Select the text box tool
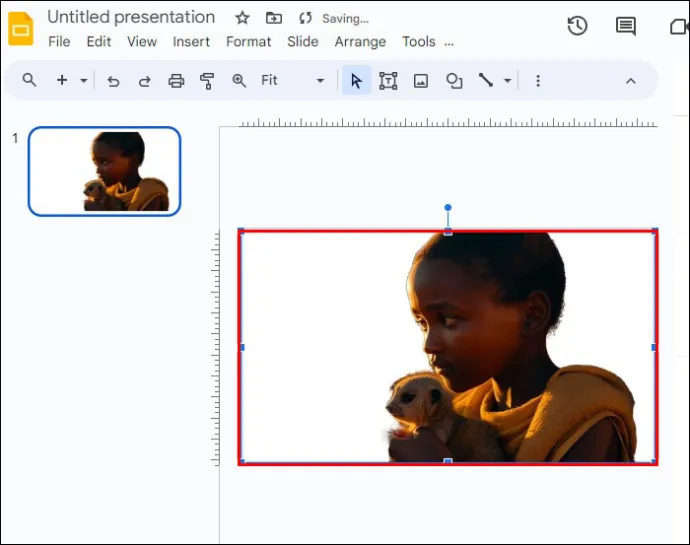This screenshot has height=545, width=690. pos(388,81)
